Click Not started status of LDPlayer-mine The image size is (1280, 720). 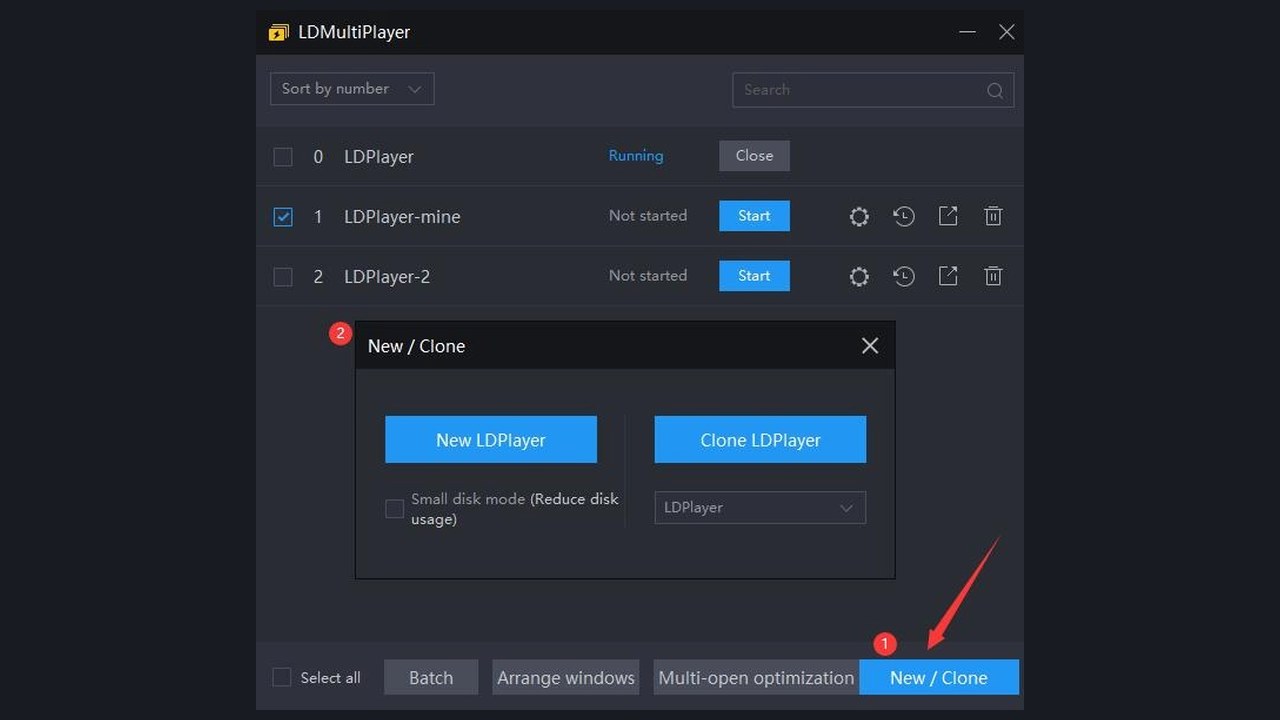[648, 216]
